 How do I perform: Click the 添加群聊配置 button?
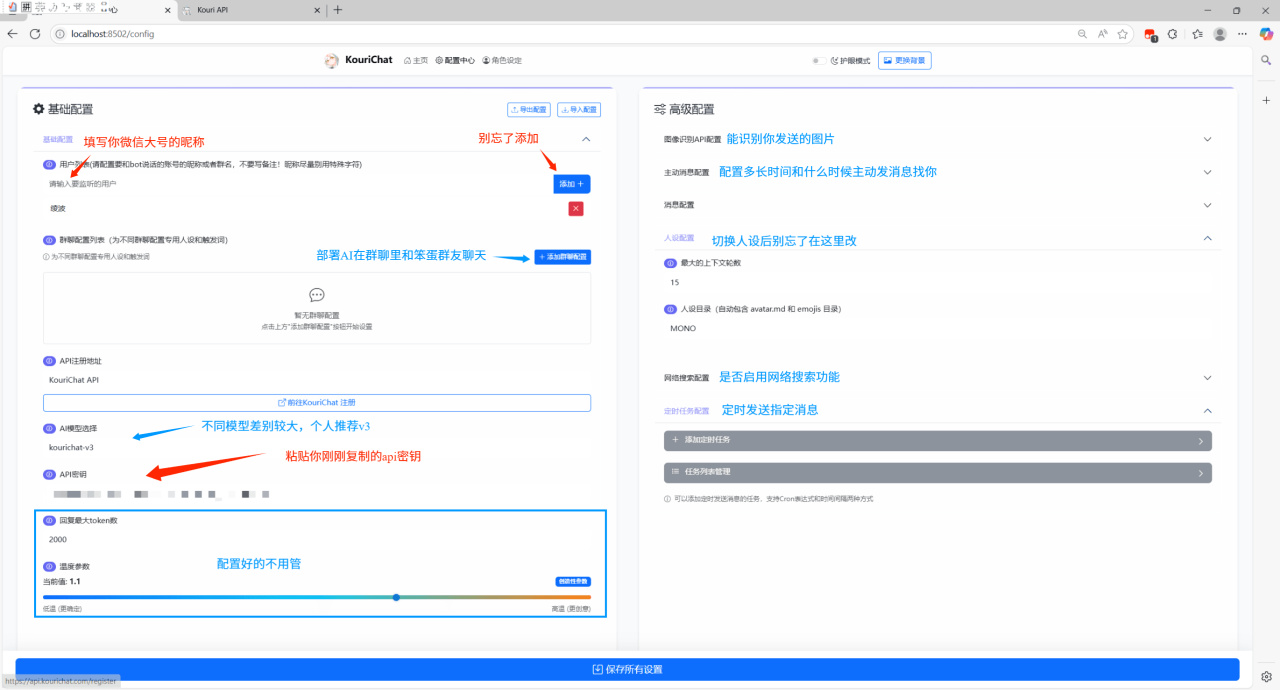[x=563, y=257]
